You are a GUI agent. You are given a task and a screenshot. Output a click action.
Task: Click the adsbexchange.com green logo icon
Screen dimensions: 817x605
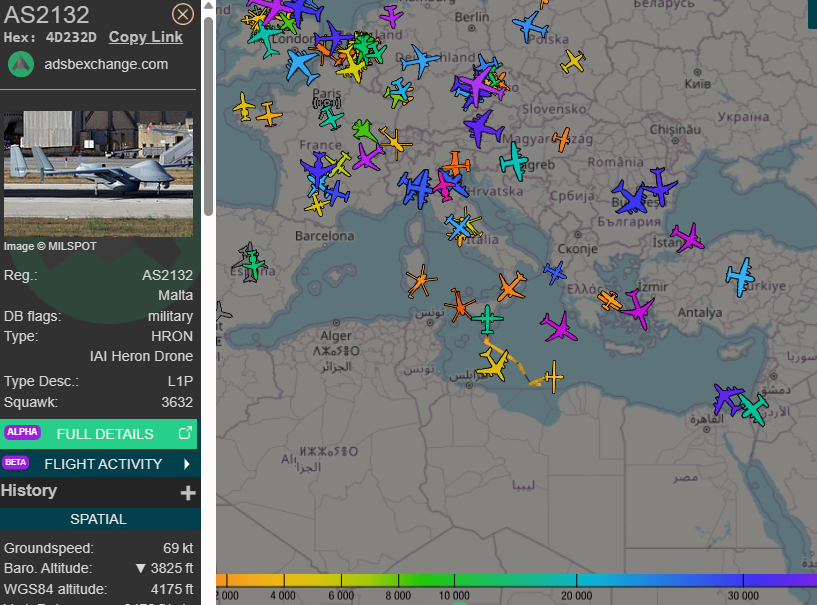tap(21, 65)
